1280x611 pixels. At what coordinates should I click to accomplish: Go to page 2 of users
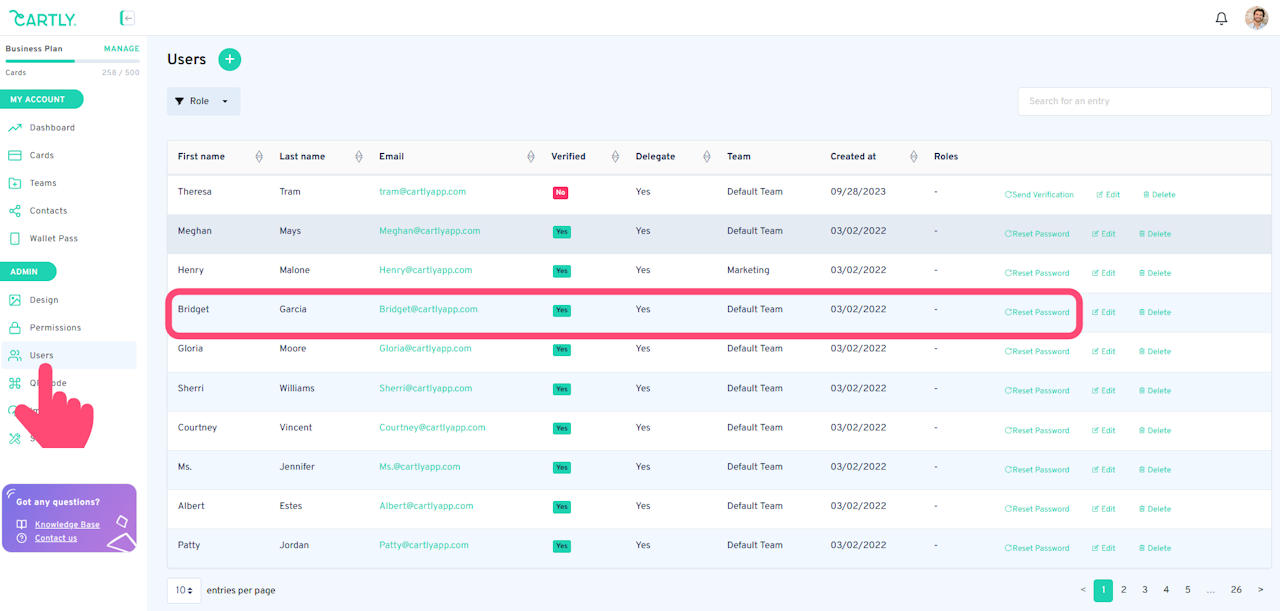tap(1124, 590)
